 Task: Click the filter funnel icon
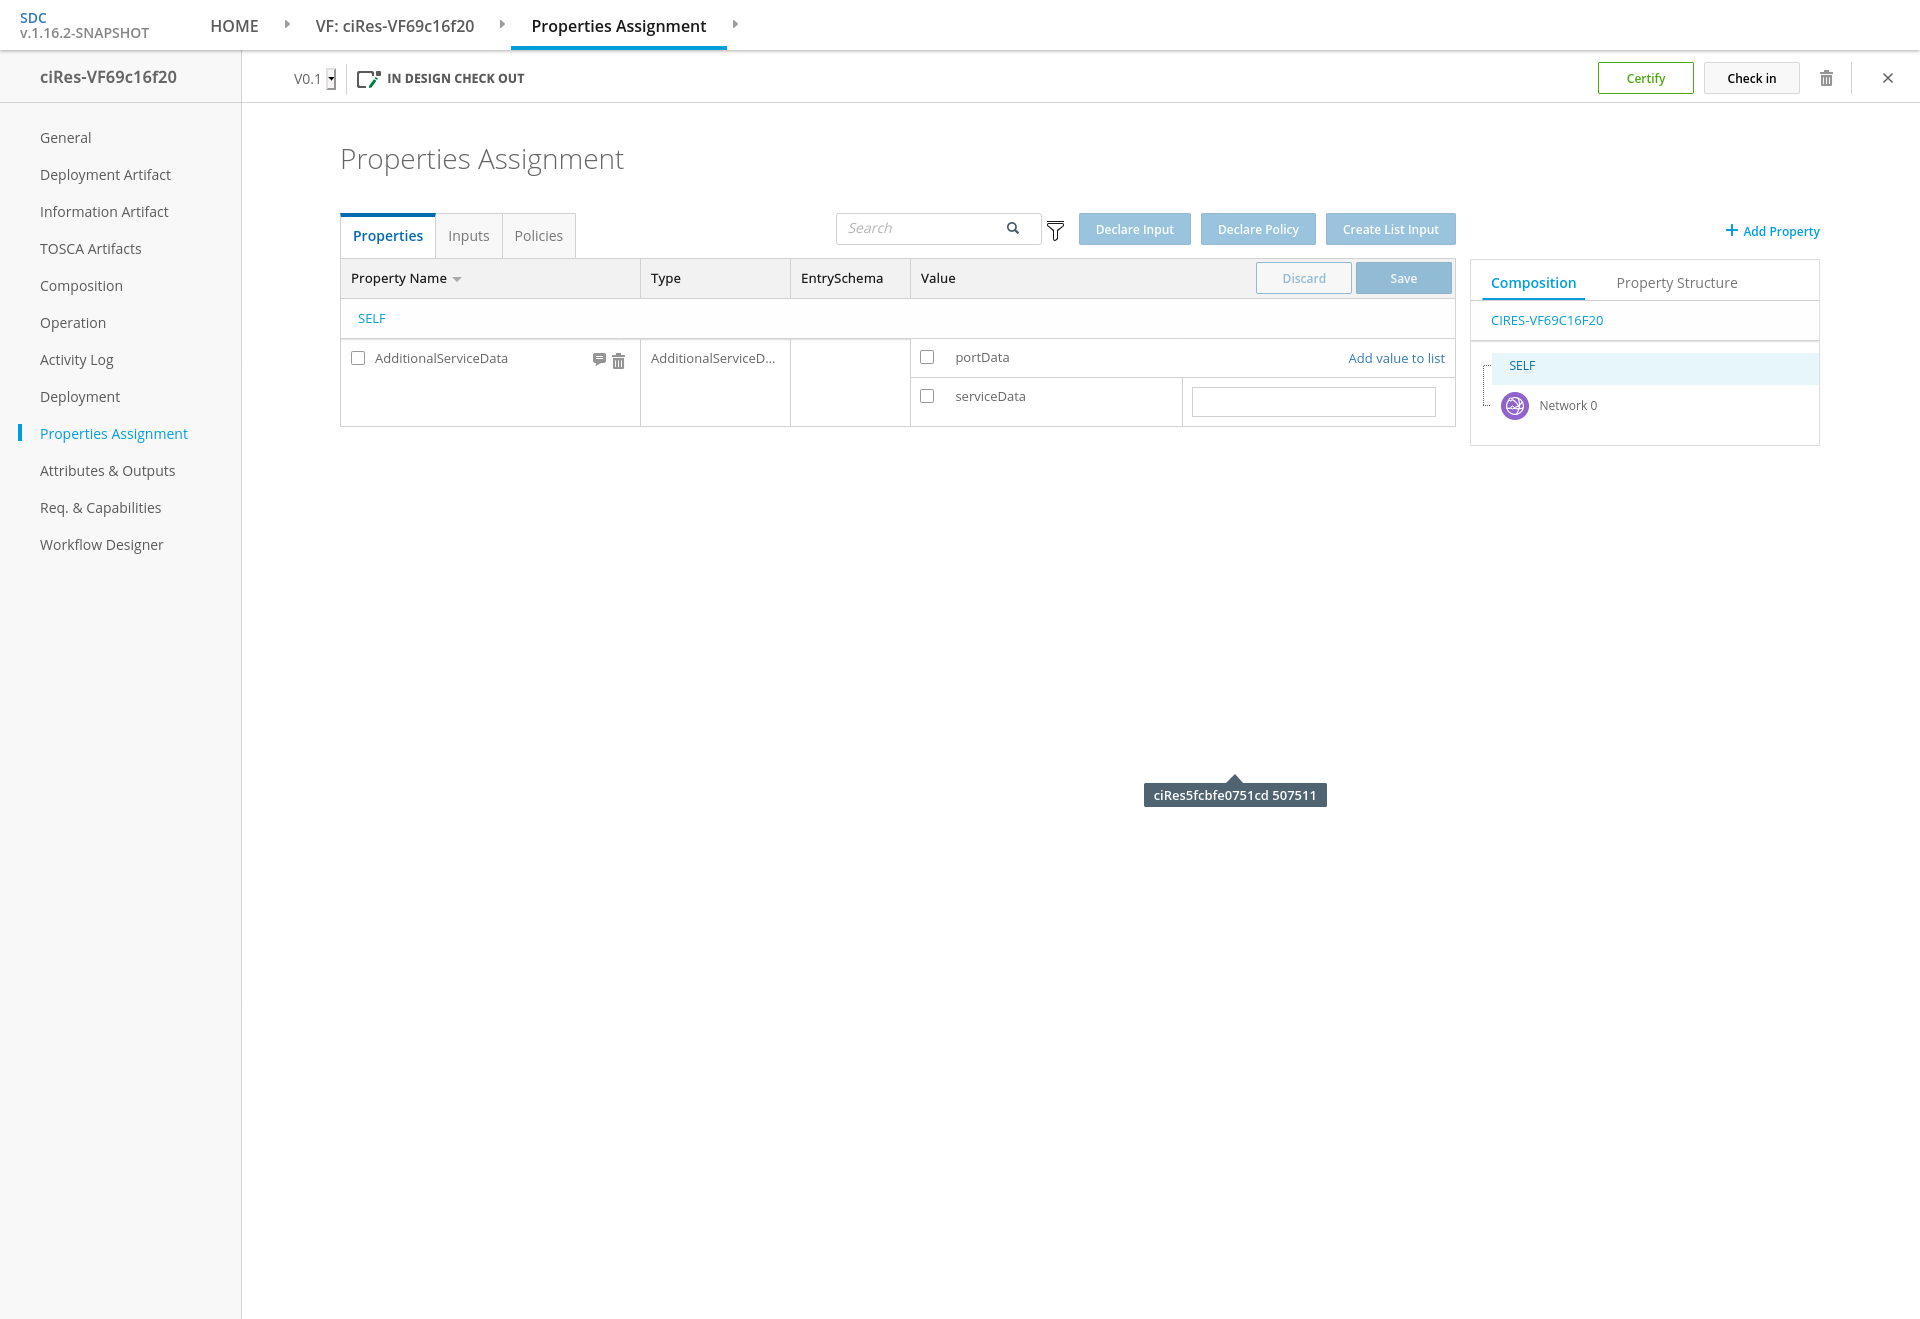point(1055,231)
